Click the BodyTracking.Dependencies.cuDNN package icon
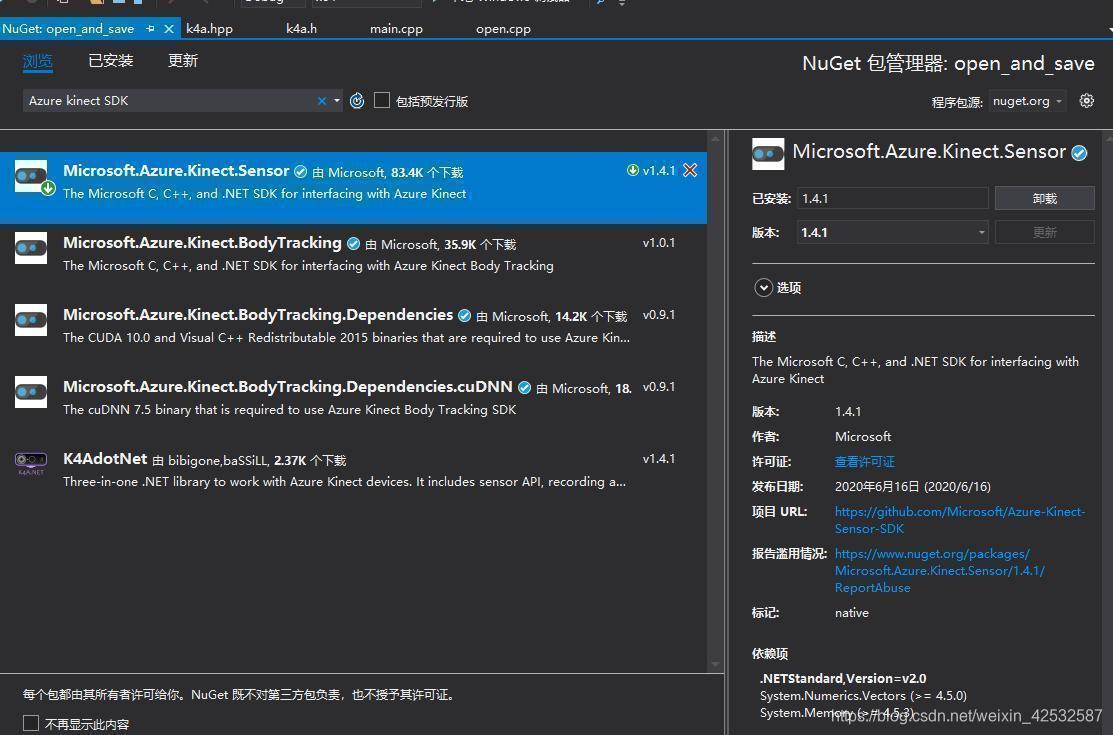 pos(31,392)
